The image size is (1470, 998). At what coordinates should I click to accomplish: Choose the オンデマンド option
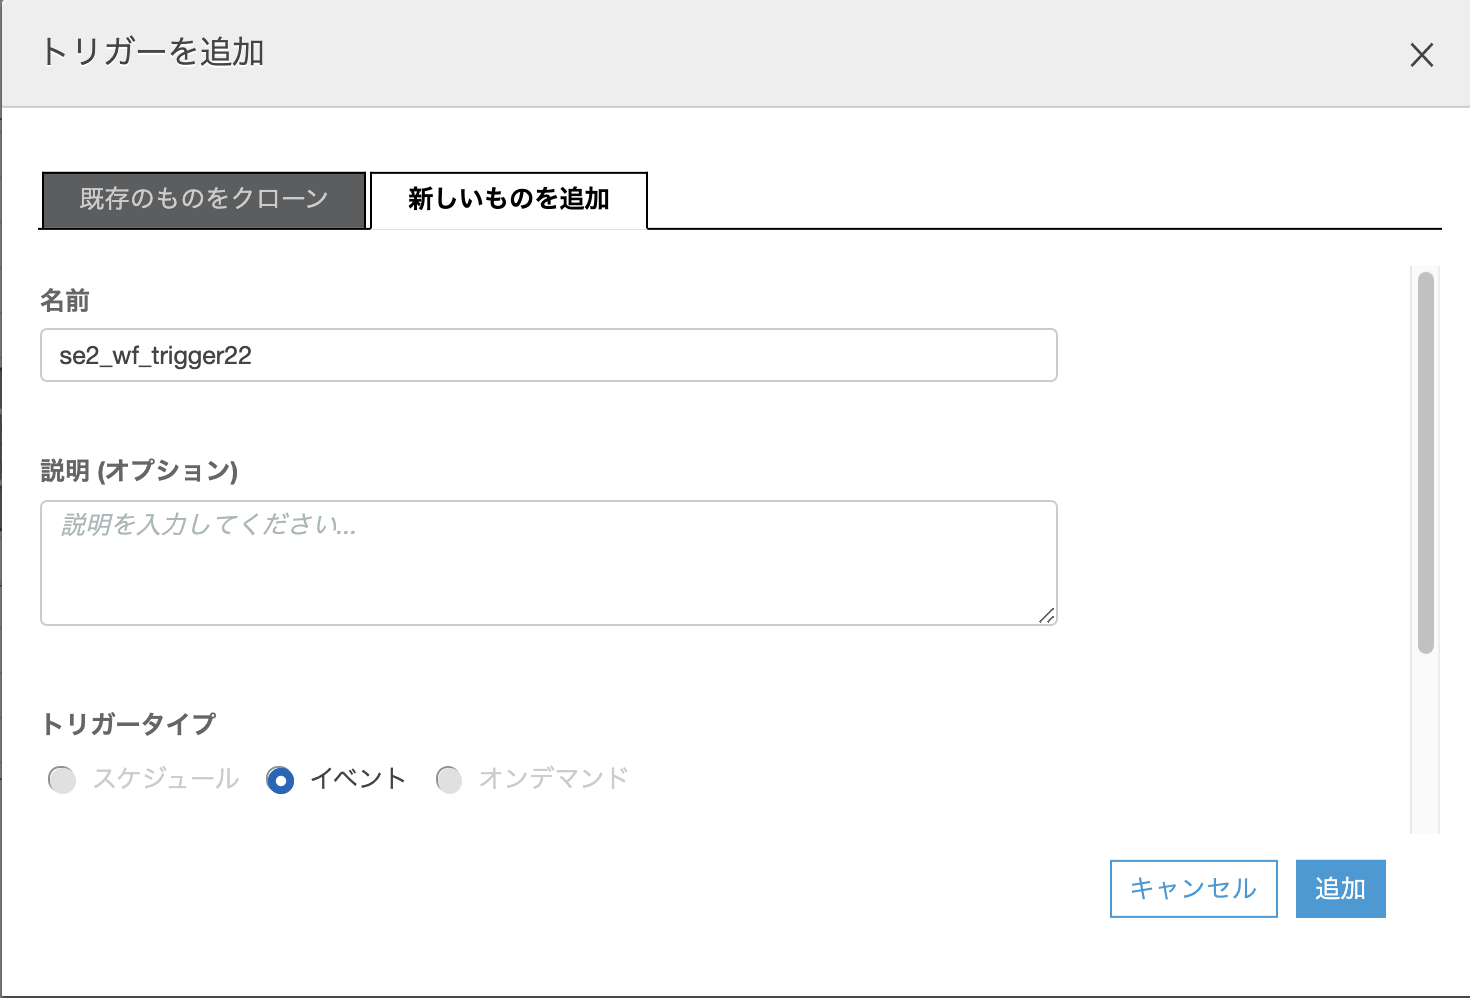pyautogui.click(x=448, y=779)
